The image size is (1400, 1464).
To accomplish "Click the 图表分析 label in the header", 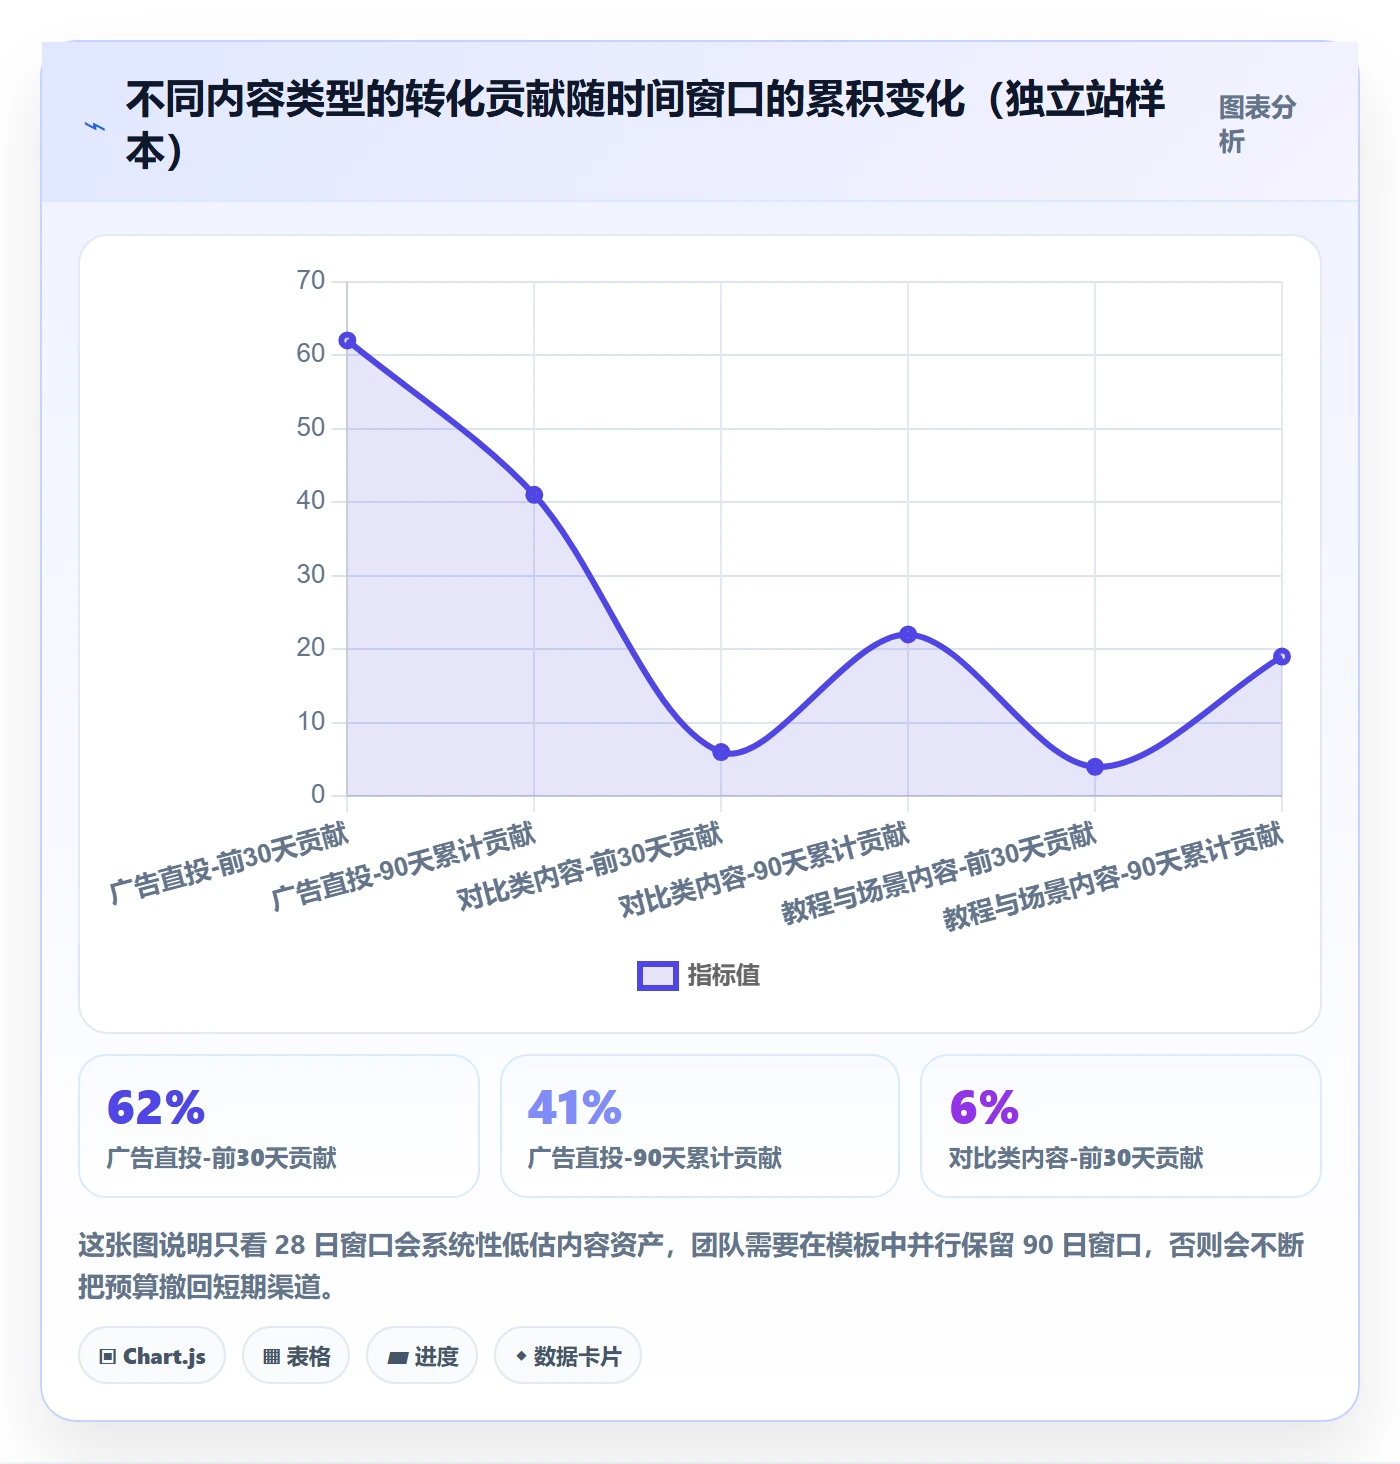I will (x=1257, y=124).
